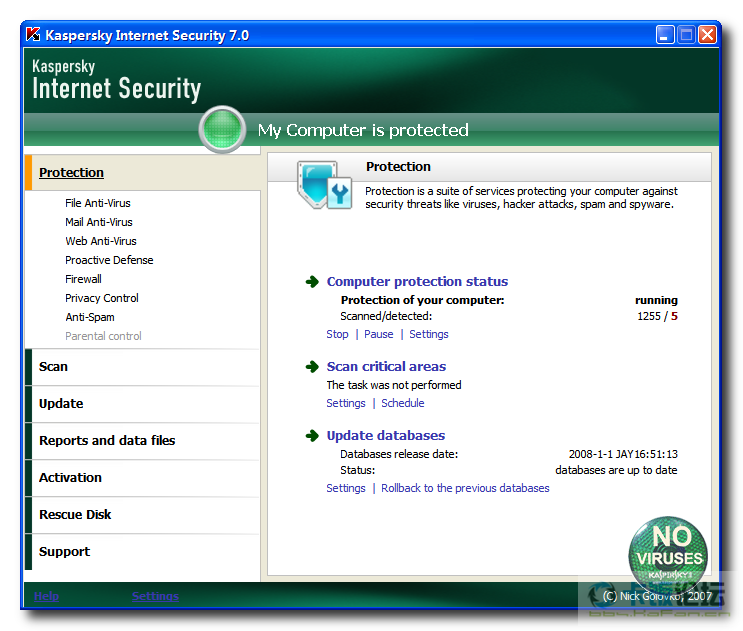Open Computer protection status heading link
The width and height of the screenshot is (743, 631).
417,281
